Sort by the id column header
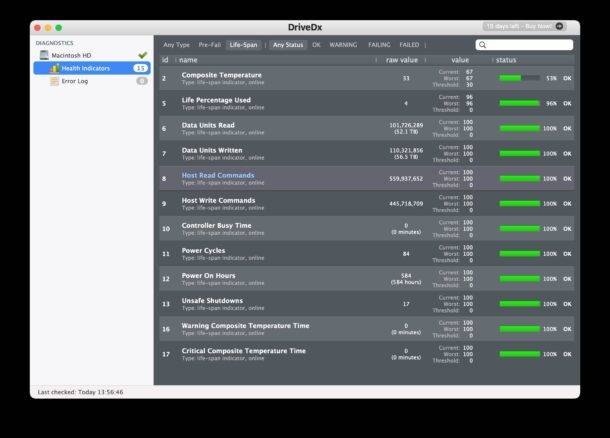This screenshot has width=610, height=438. point(165,60)
